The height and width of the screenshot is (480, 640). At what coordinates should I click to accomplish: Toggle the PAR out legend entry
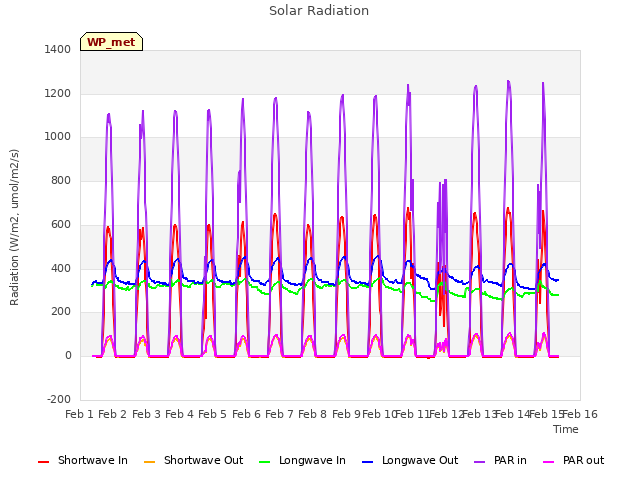573,460
